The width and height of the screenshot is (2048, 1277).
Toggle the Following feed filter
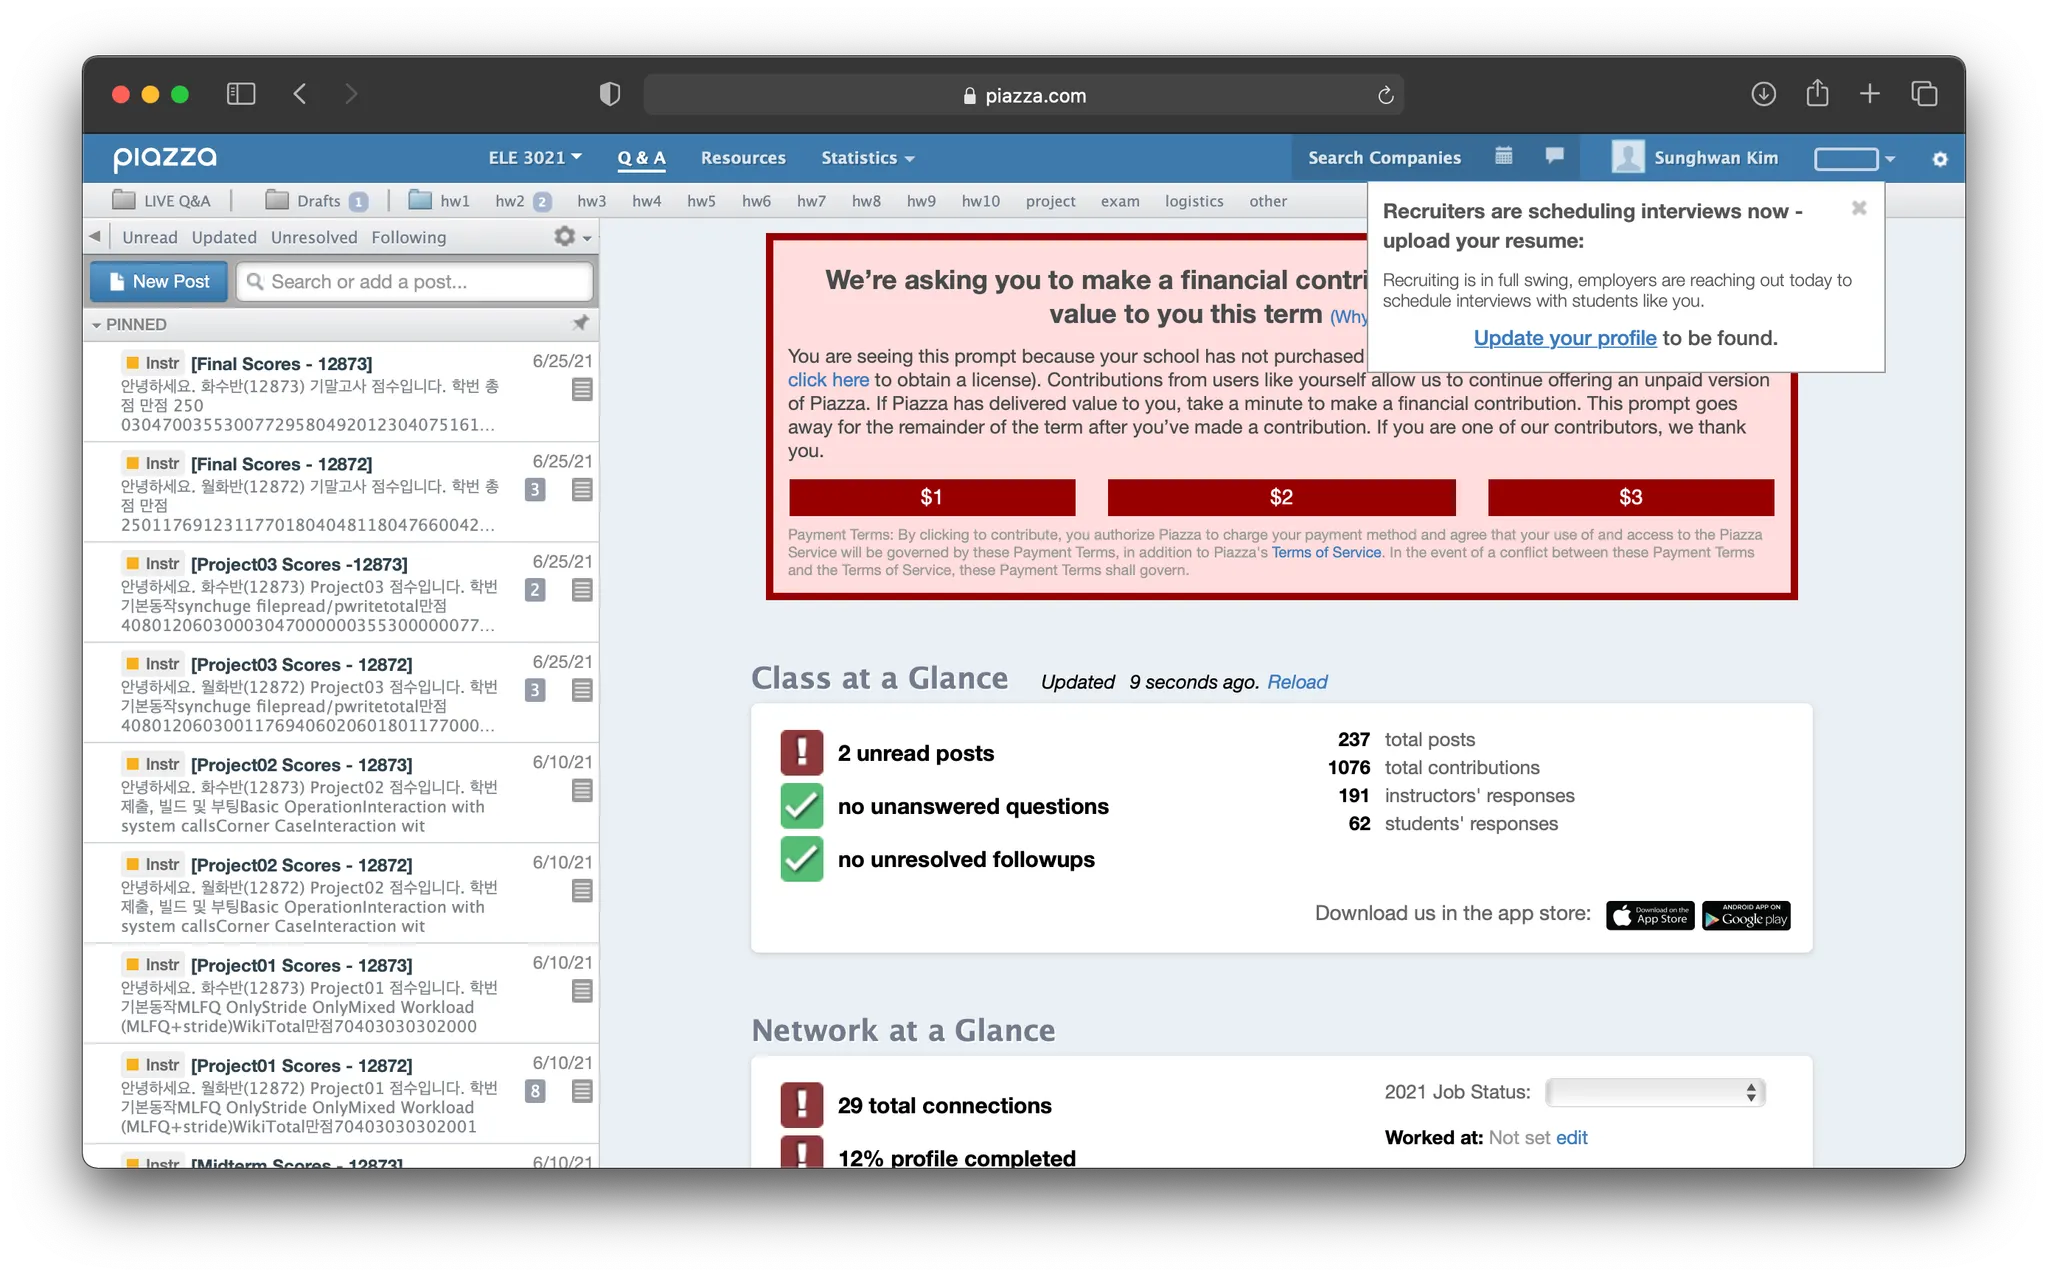[x=408, y=238]
